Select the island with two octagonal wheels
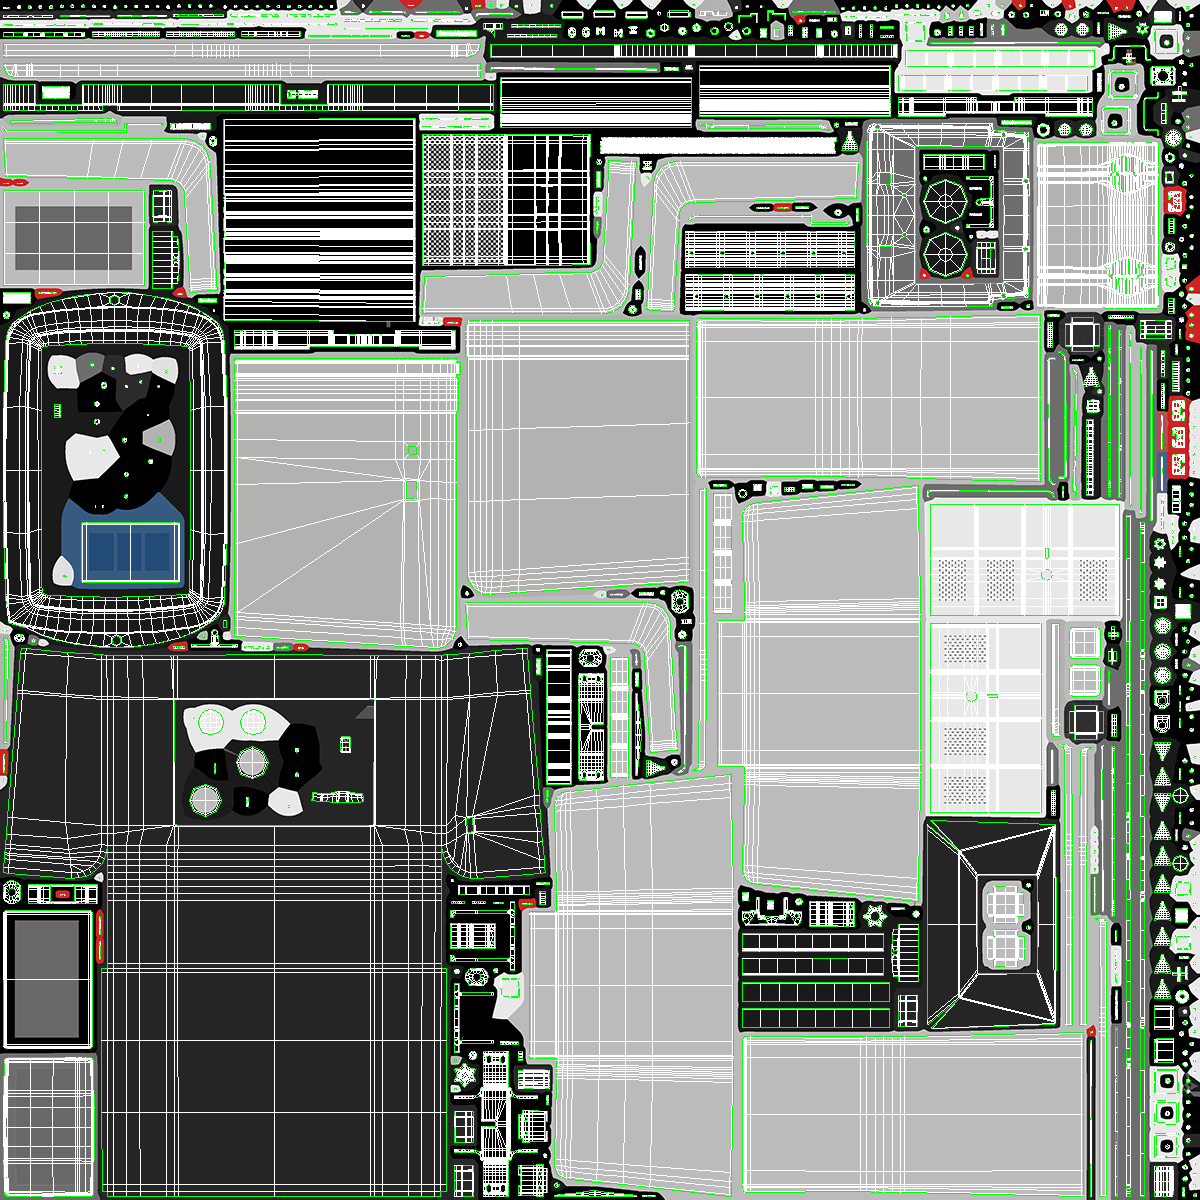 [946, 217]
